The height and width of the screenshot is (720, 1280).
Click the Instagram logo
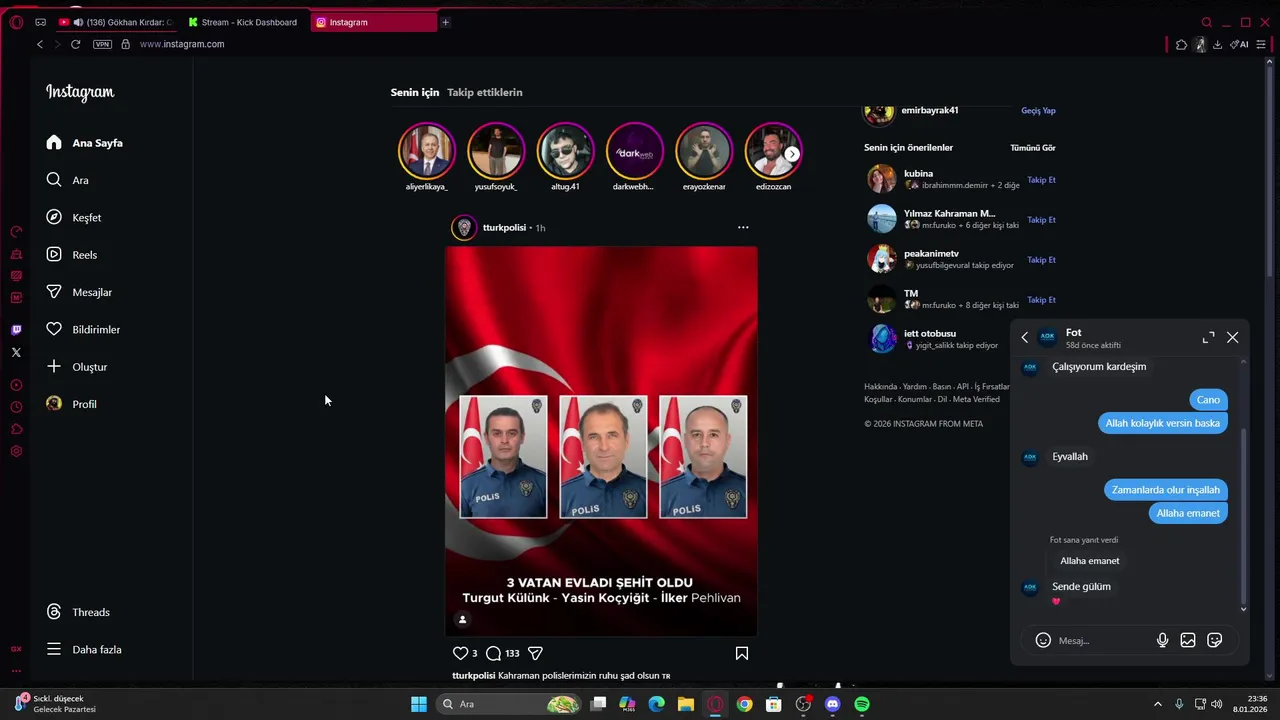80,92
